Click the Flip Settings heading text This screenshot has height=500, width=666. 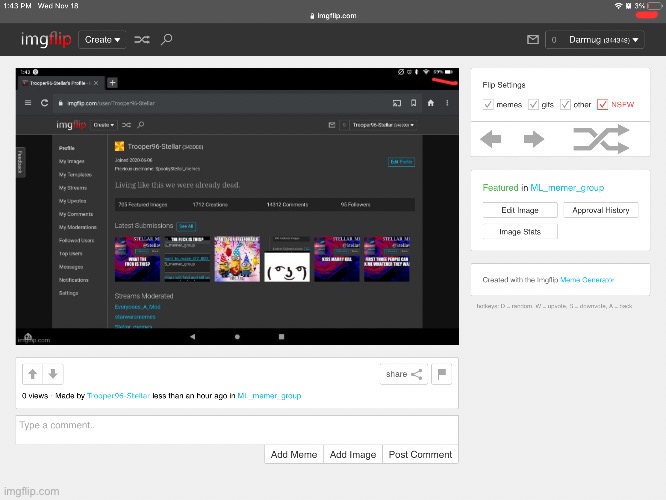pyautogui.click(x=504, y=85)
